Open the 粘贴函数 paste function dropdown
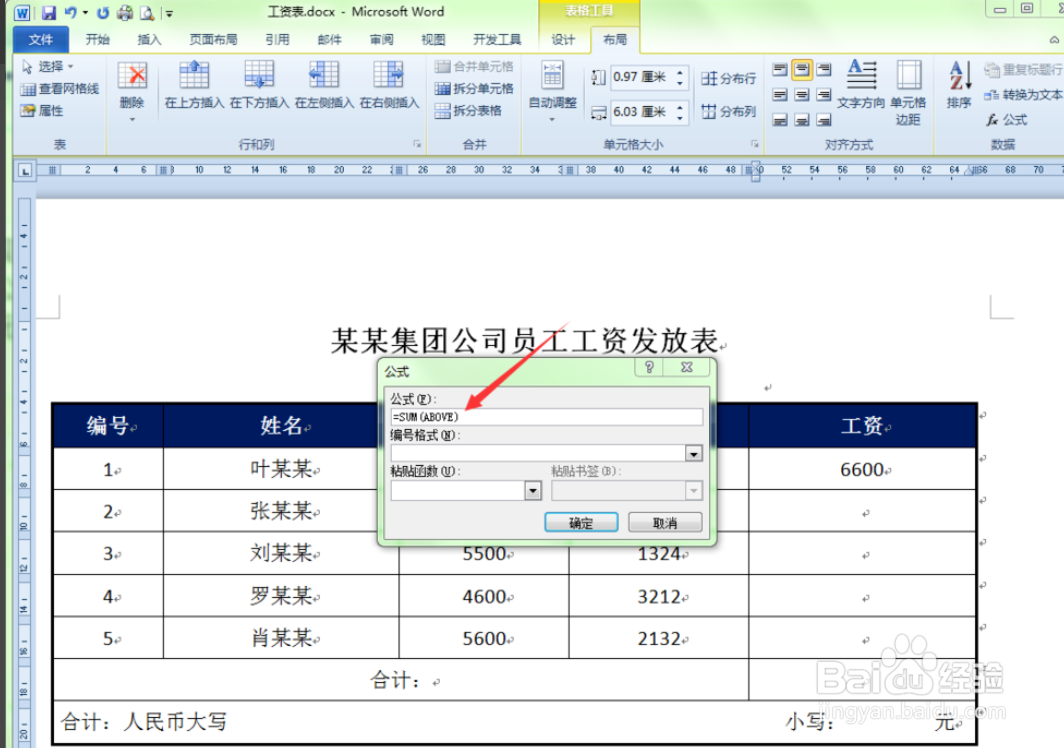Screen dimensions: 1064x748 (533, 490)
